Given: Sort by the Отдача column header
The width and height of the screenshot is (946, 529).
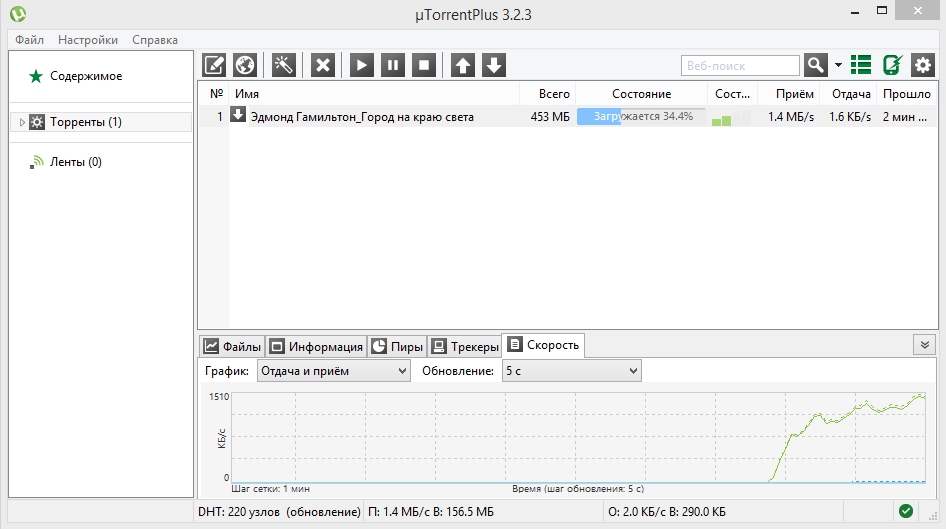Looking at the screenshot, I should (851, 93).
